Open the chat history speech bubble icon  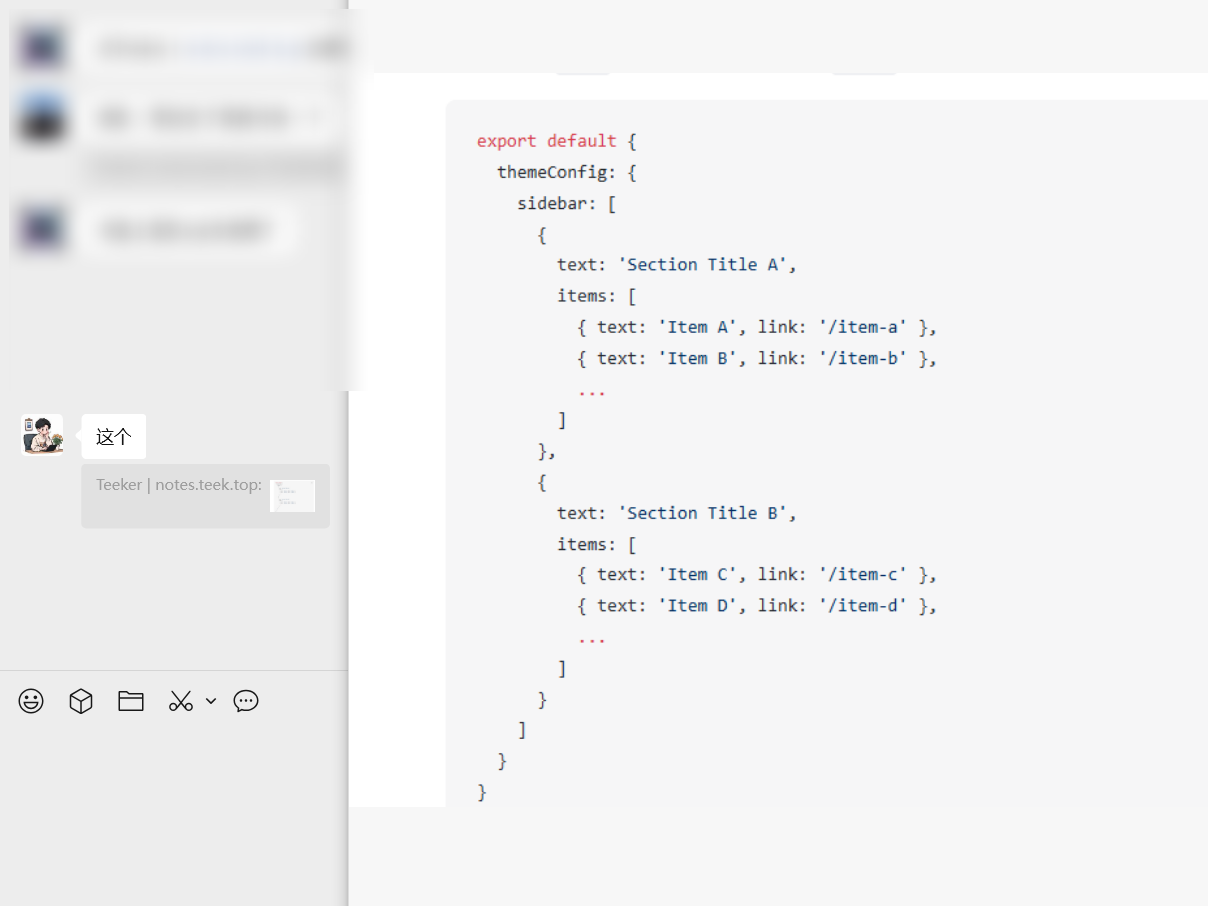click(246, 701)
